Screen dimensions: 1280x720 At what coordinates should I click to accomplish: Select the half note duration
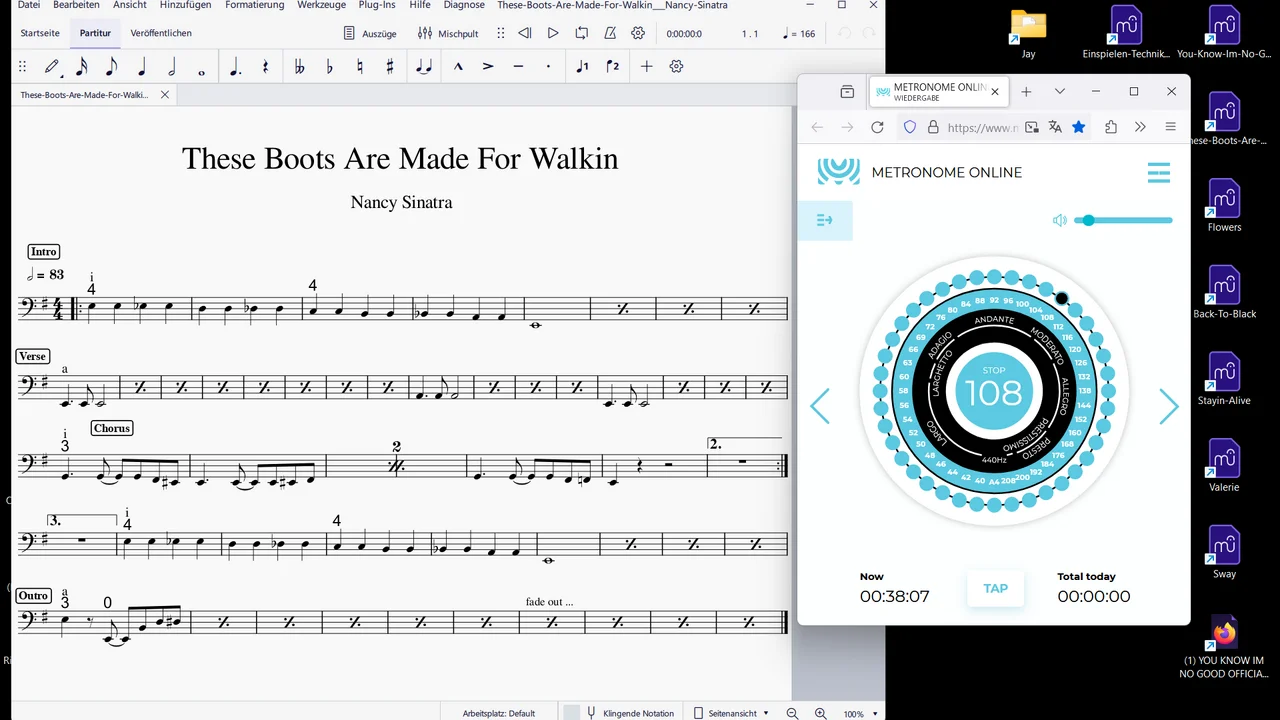[x=172, y=67]
